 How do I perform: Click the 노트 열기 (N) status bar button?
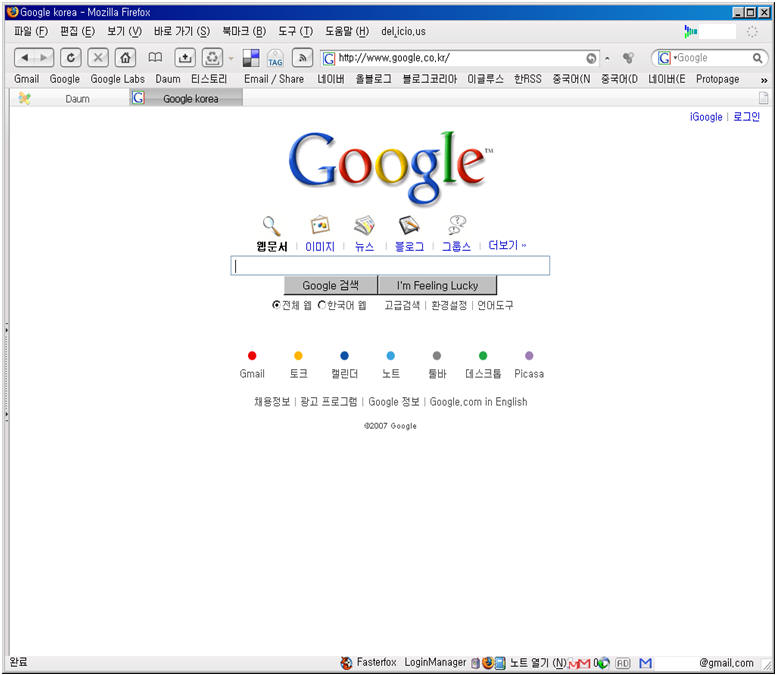point(537,663)
